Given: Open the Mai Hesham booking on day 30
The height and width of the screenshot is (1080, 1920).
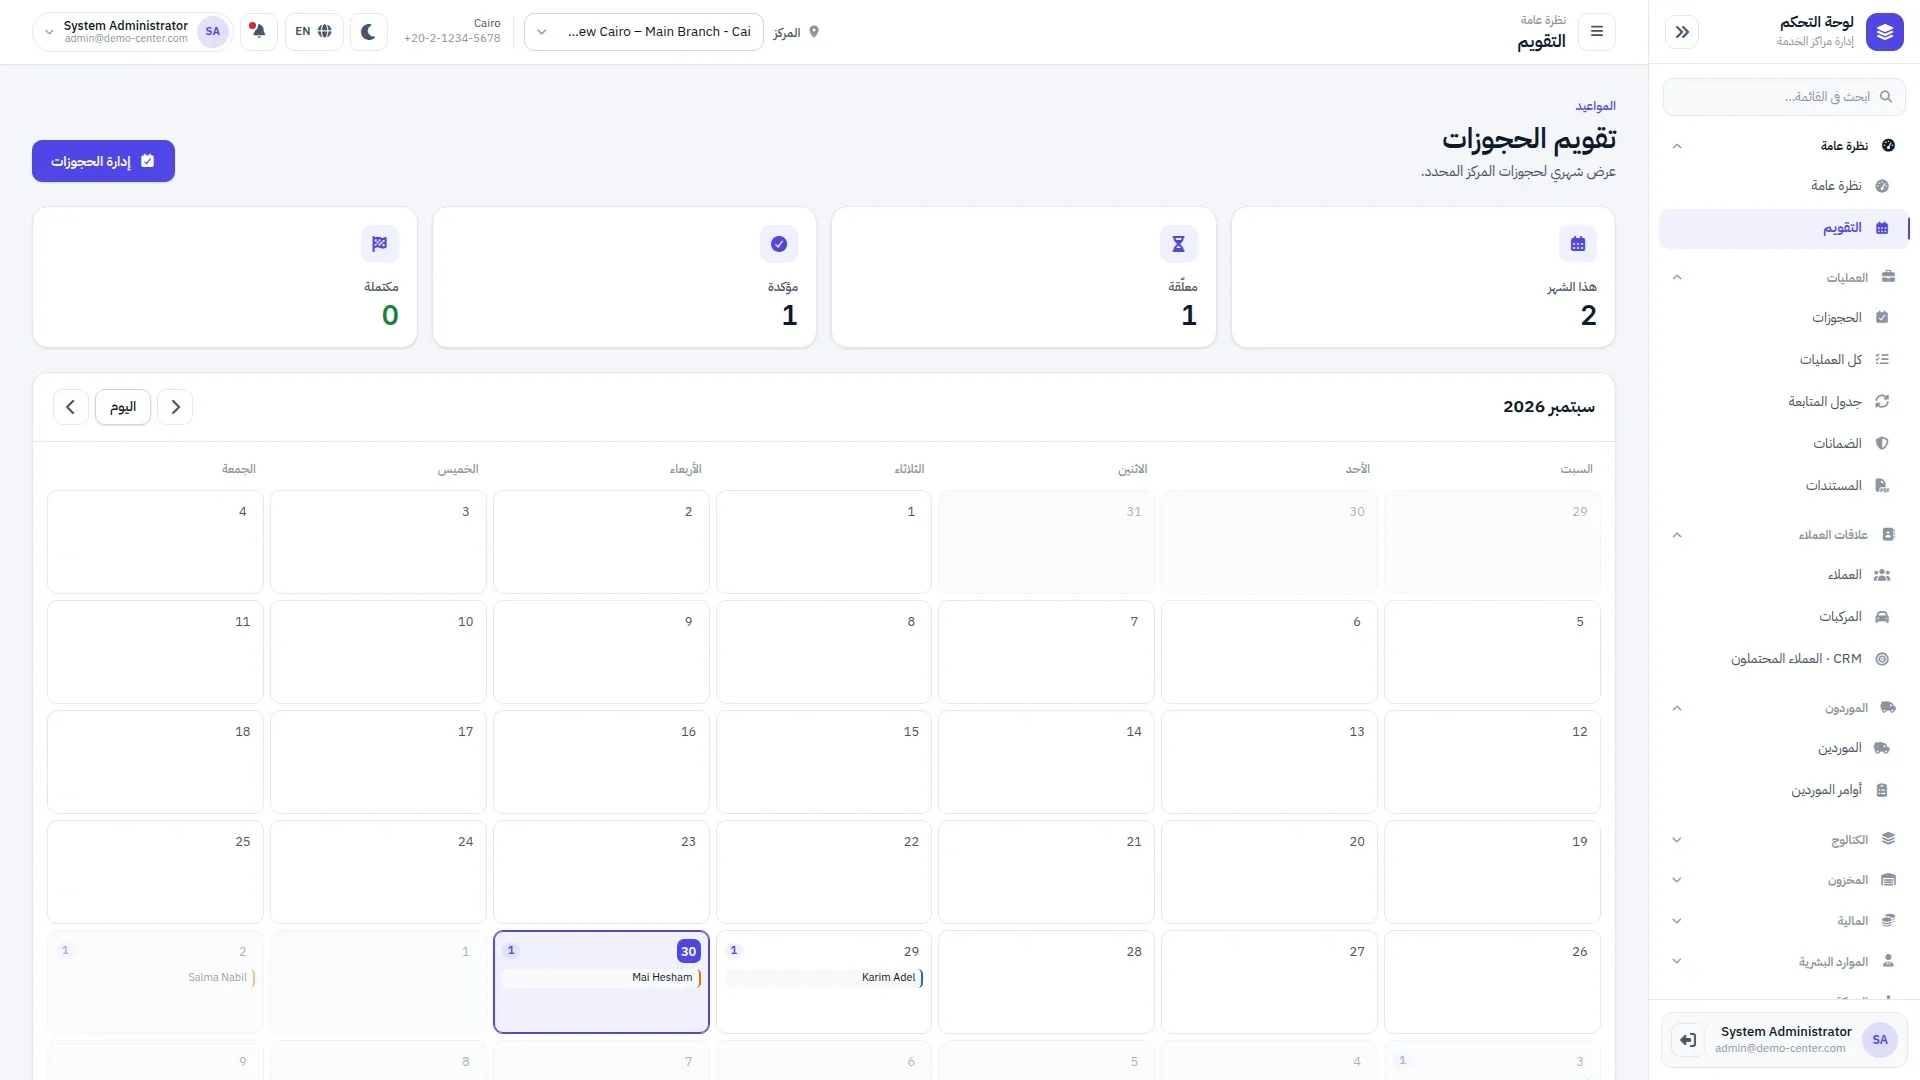Looking at the screenshot, I should 601,978.
